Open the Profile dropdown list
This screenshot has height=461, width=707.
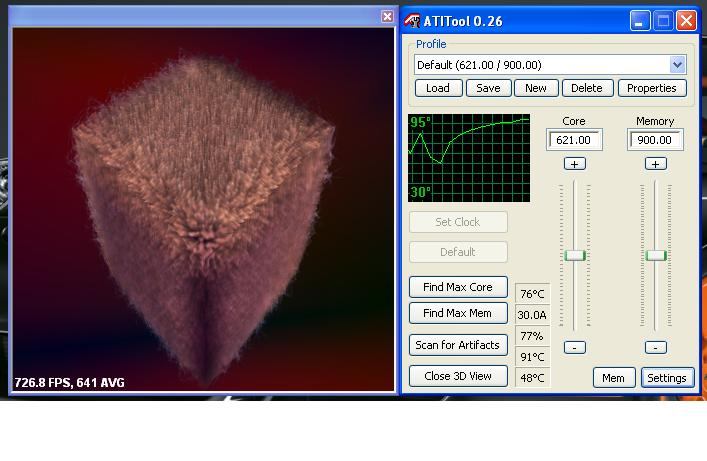(677, 65)
